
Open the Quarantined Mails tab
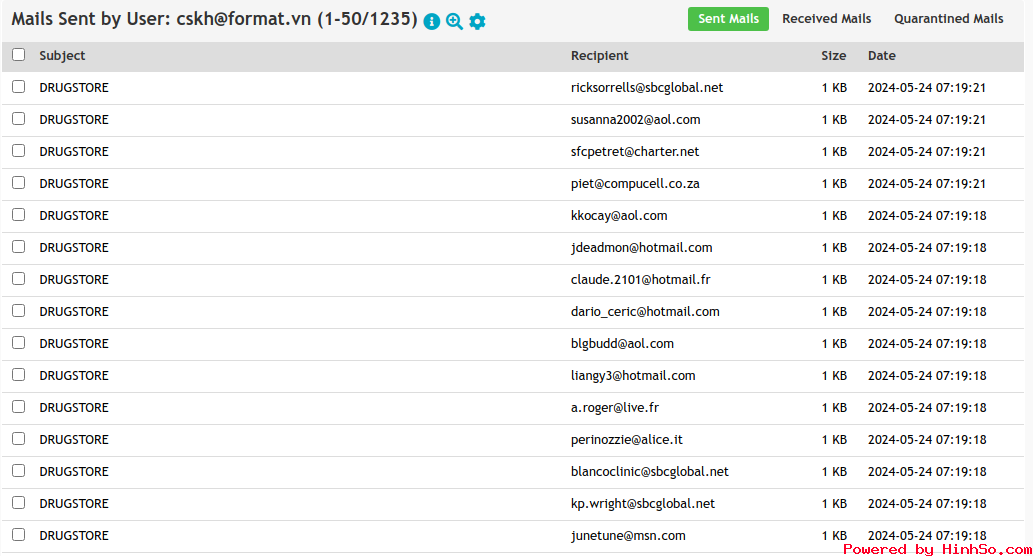tap(948, 19)
